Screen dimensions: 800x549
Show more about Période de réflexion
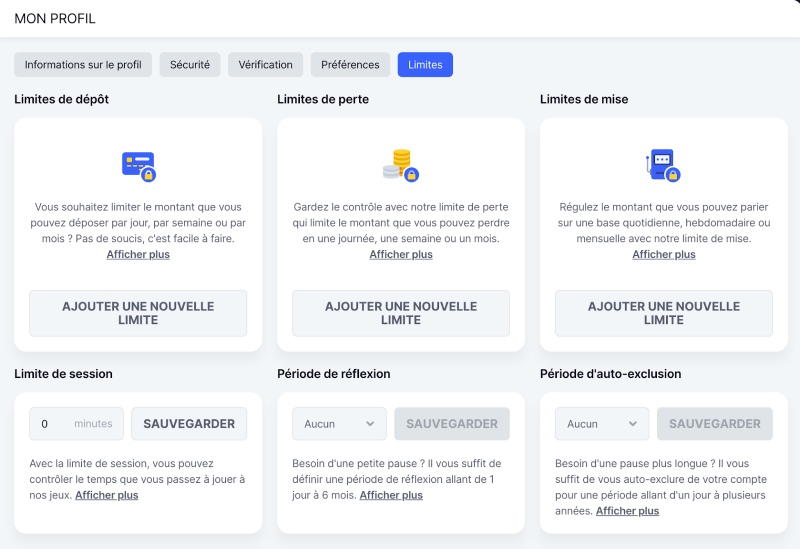pos(391,495)
